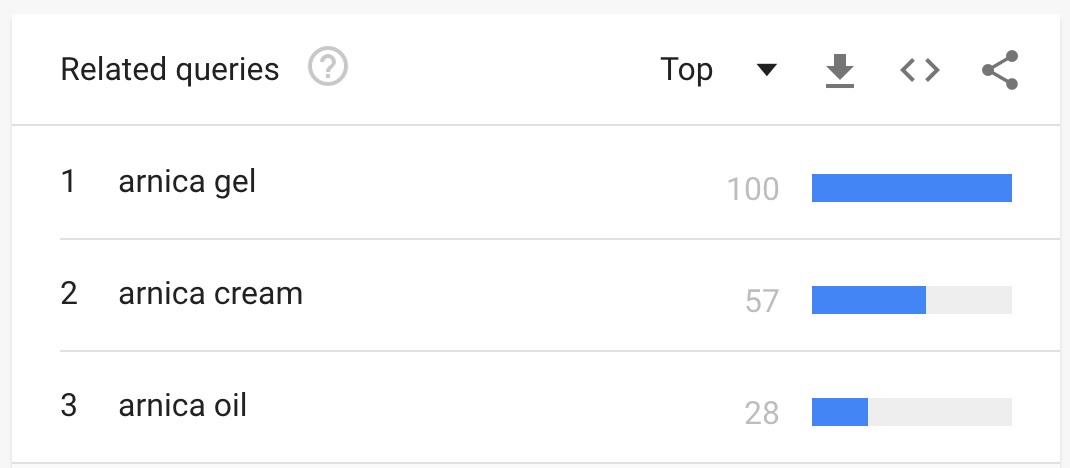This screenshot has width=1070, height=468.
Task: Download related queries as CSV
Action: point(840,70)
